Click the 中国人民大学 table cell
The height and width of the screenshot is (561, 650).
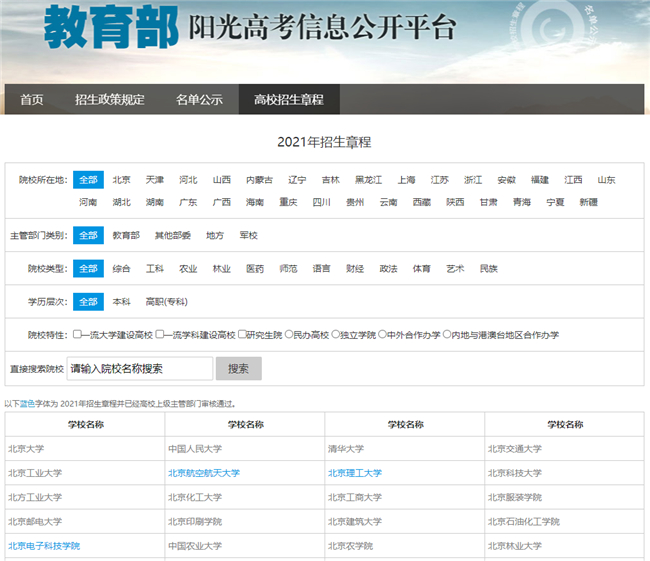pyautogui.click(x=245, y=449)
